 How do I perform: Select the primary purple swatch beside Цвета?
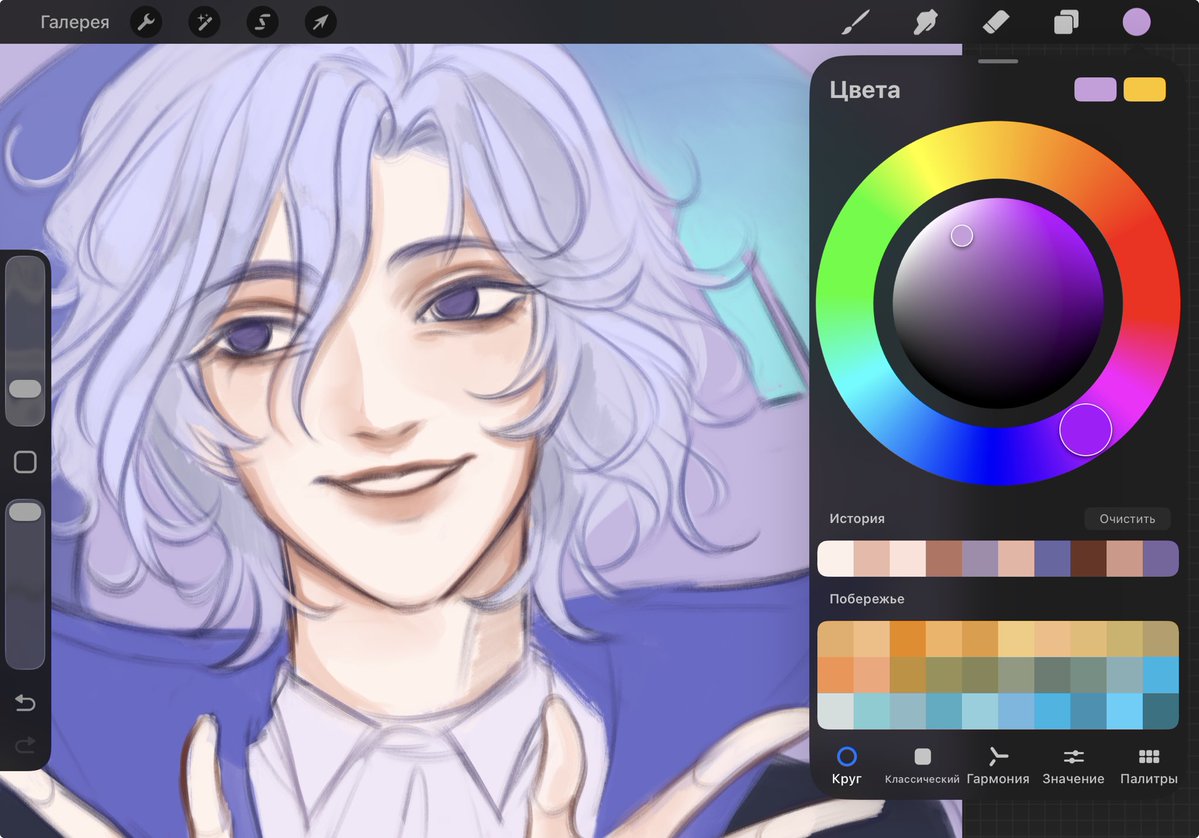1095,89
